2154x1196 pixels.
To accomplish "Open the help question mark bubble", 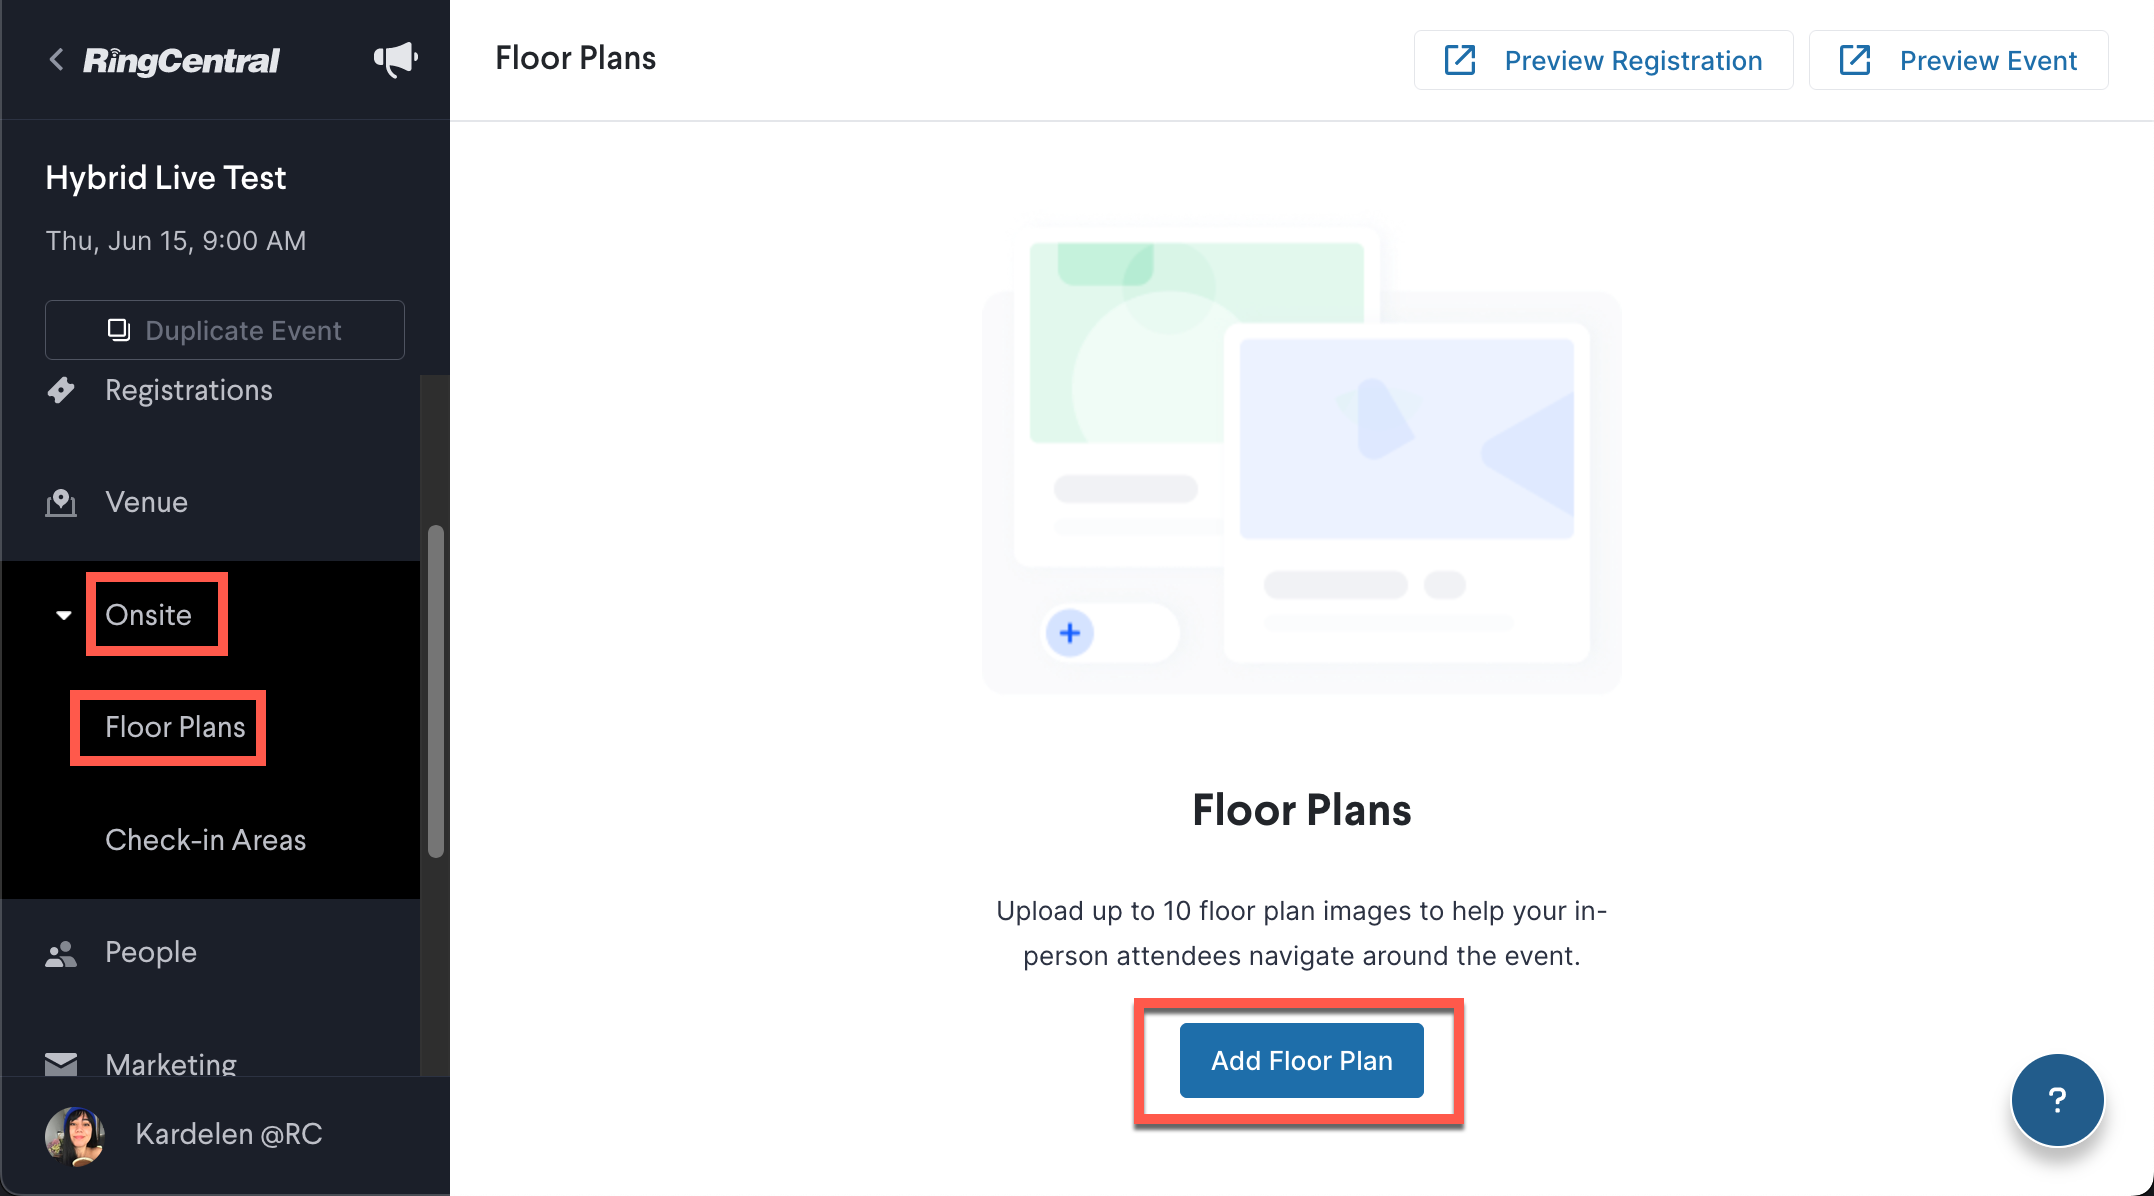I will pyautogui.click(x=2057, y=1100).
